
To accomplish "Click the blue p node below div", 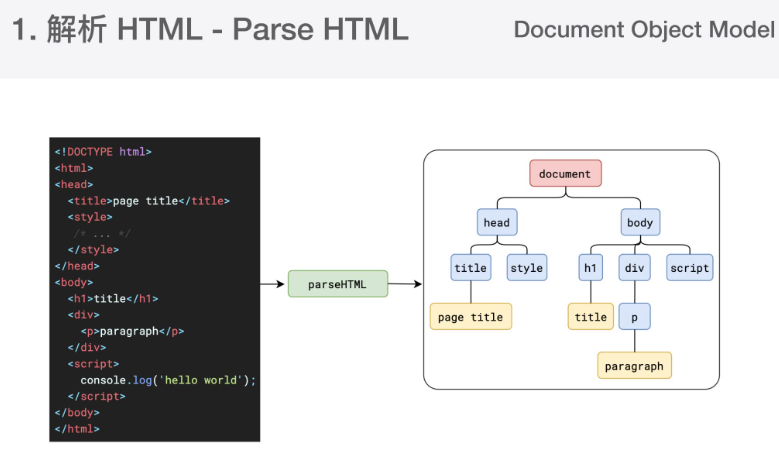I will click(634, 317).
